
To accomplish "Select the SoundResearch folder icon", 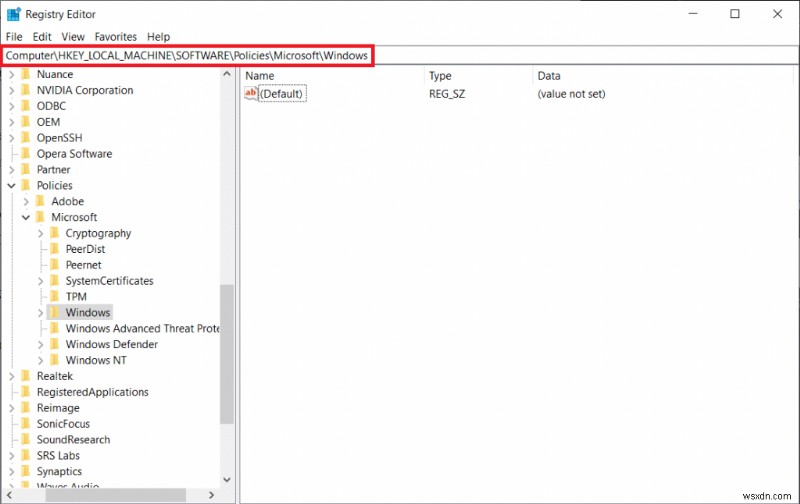I will 26,439.
